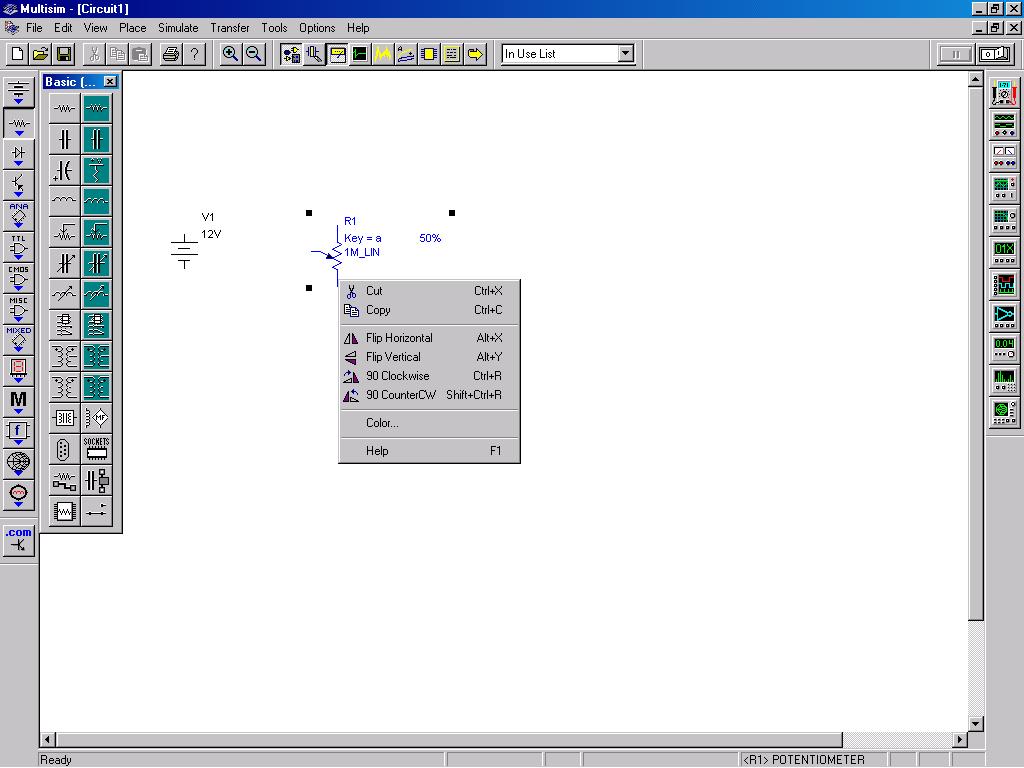
Task: Open the CMOS component group
Action: click(18, 278)
